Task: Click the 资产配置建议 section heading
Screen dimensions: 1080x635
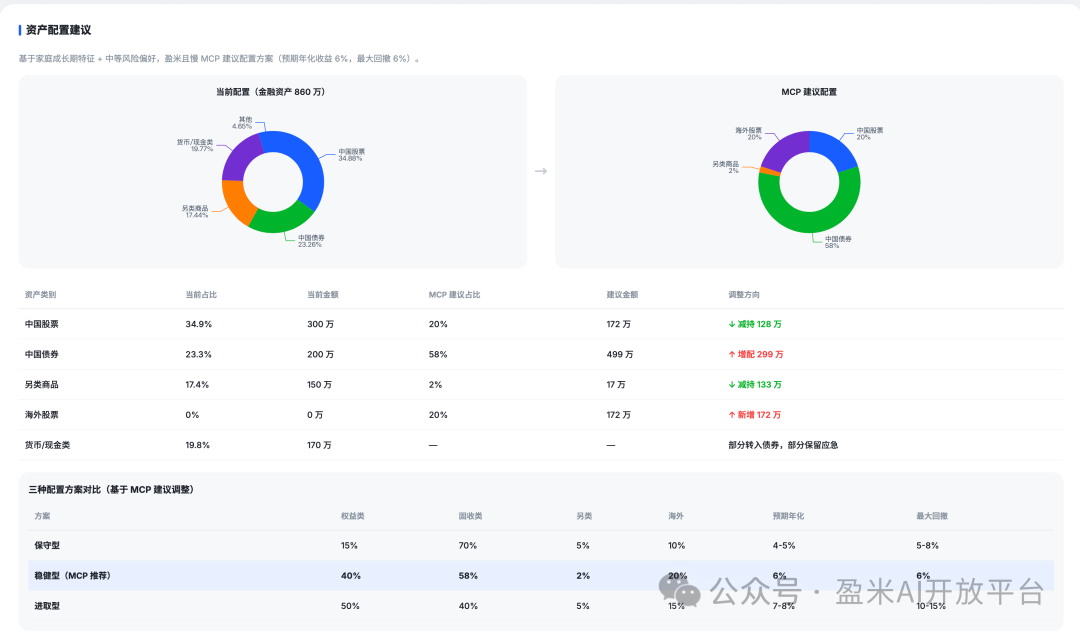Action: point(59,30)
